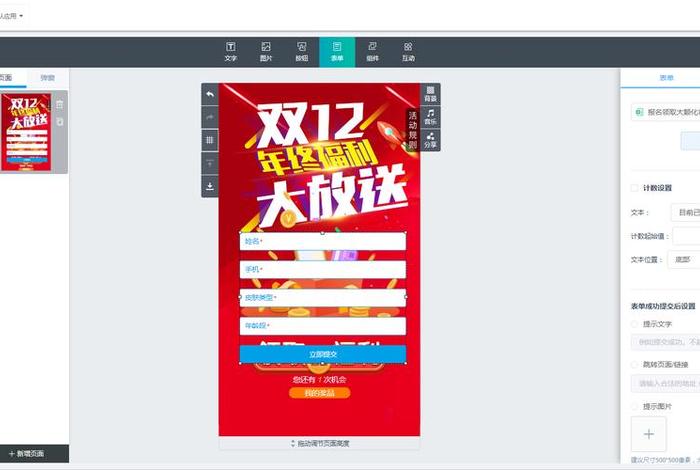Click the 年龄段 age range field
Image resolution: width=700 pixels, height=470 pixels.
(x=323, y=326)
